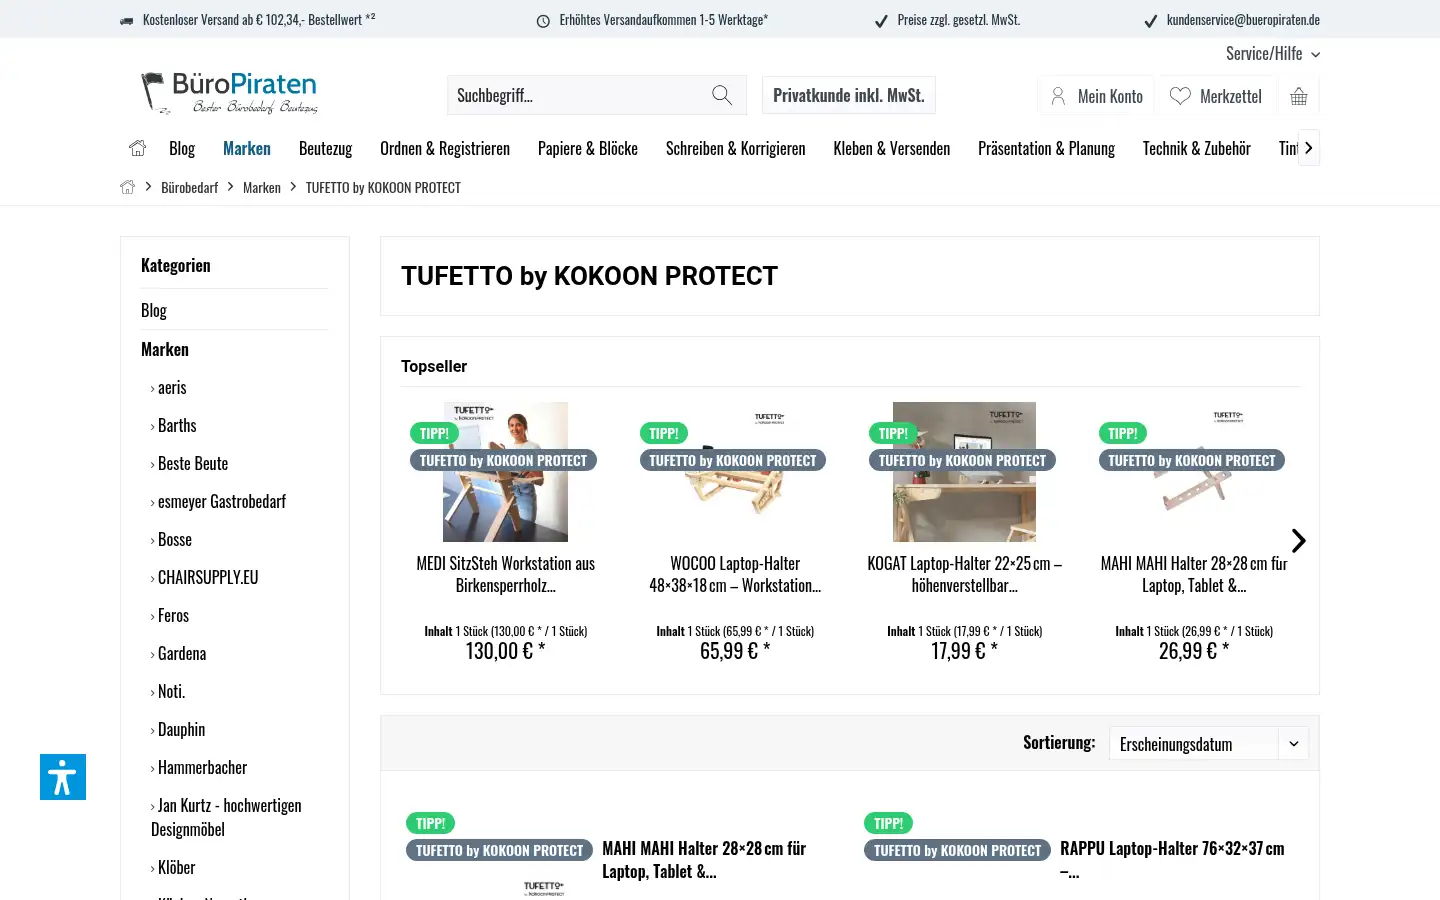Open the Marken menu item
Screen dimensions: 1440x900
point(247,148)
